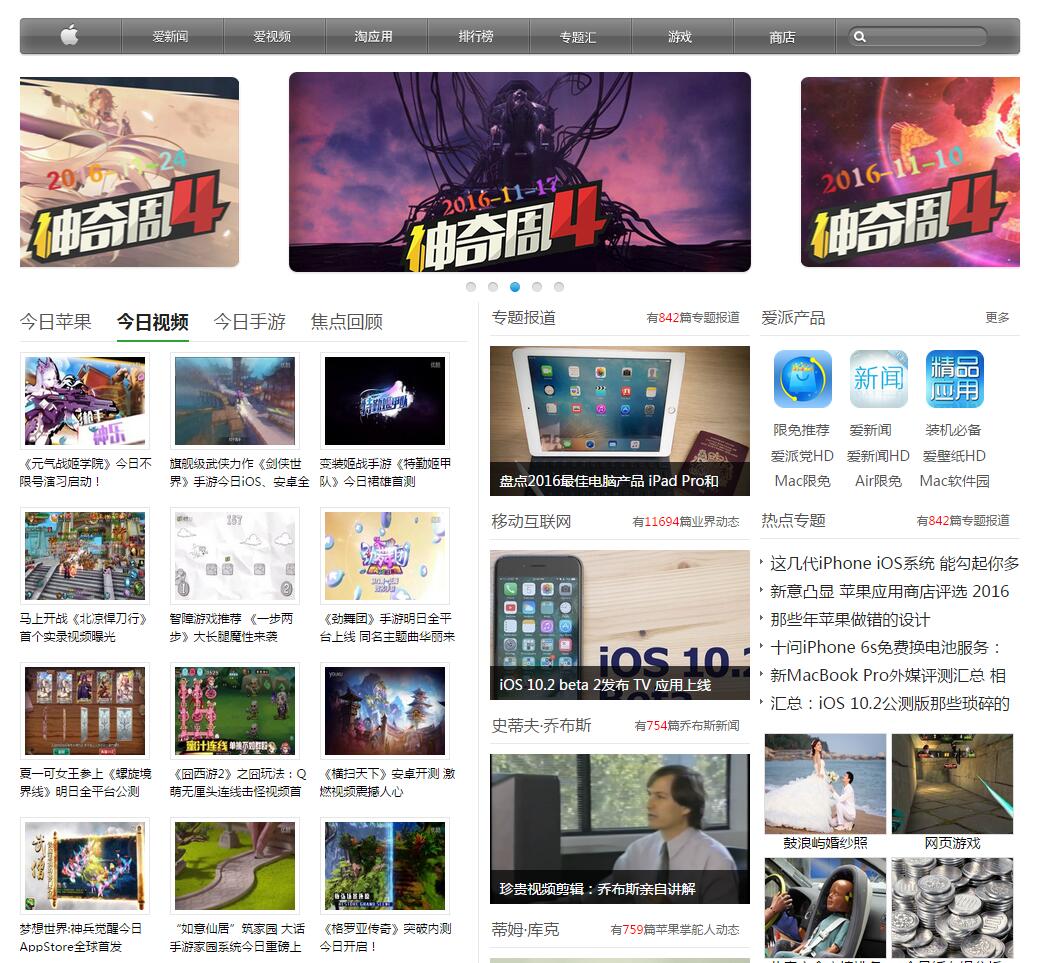This screenshot has height=963, width=1049.
Task: Open 新意凸显 苹果应用商店评选 topic
Action: coord(890,592)
